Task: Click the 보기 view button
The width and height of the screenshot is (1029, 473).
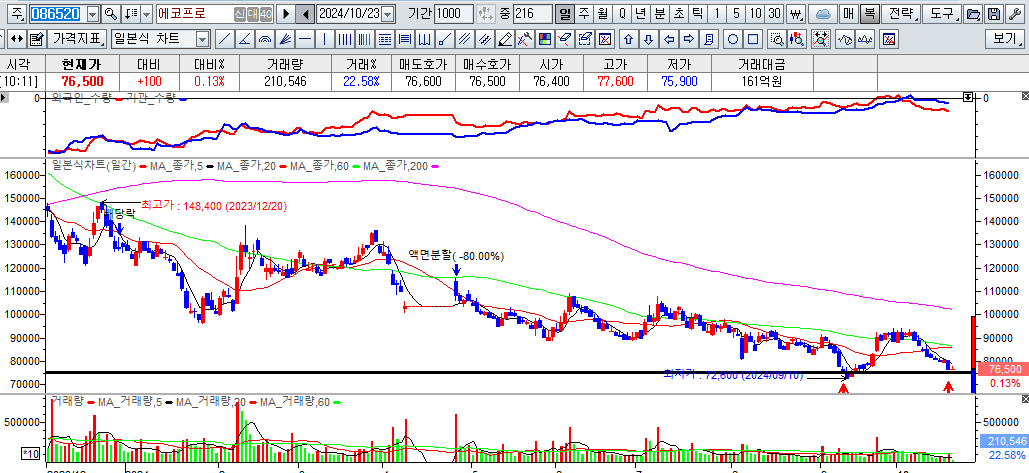Action: tap(1004, 39)
